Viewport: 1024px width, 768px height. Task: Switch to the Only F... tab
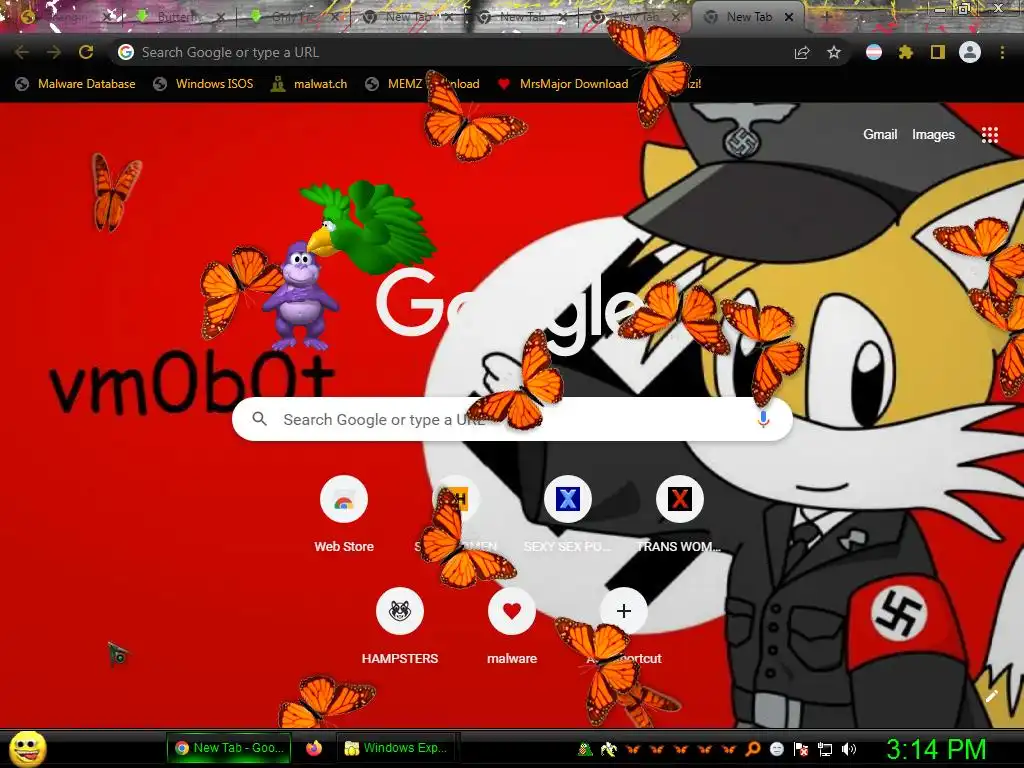point(294,18)
